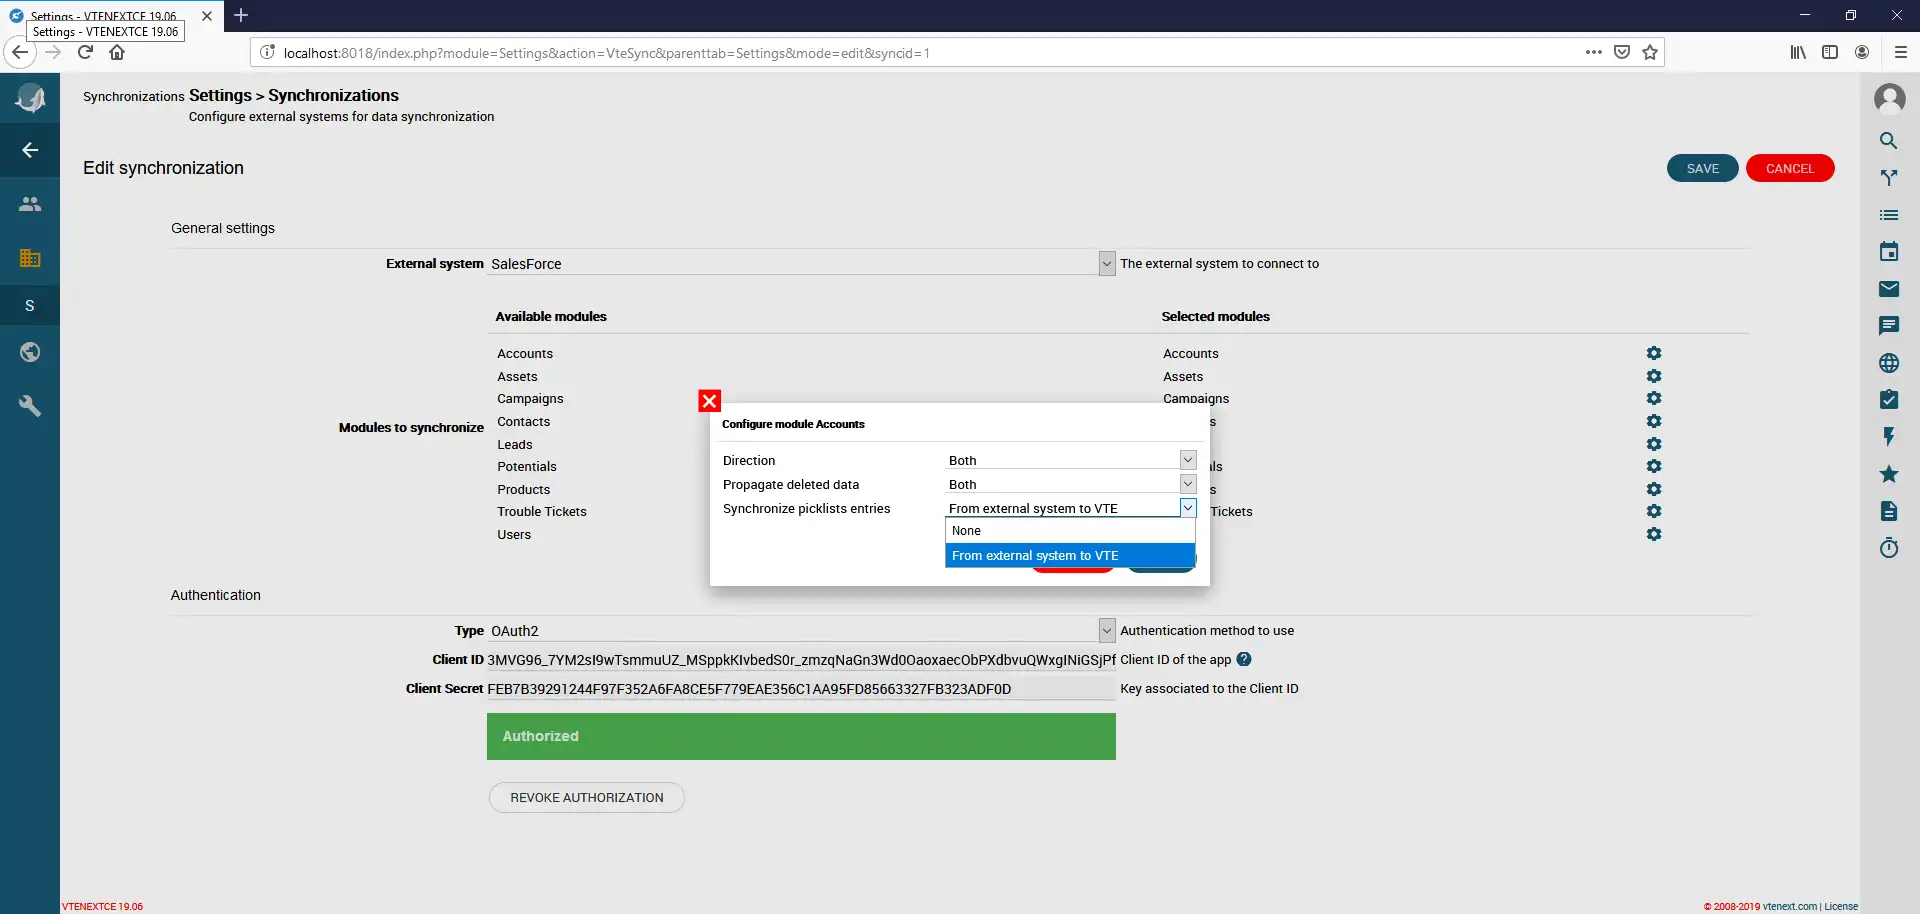Select "Assets" in the Available modules list
The image size is (1920, 914).
[x=517, y=377]
